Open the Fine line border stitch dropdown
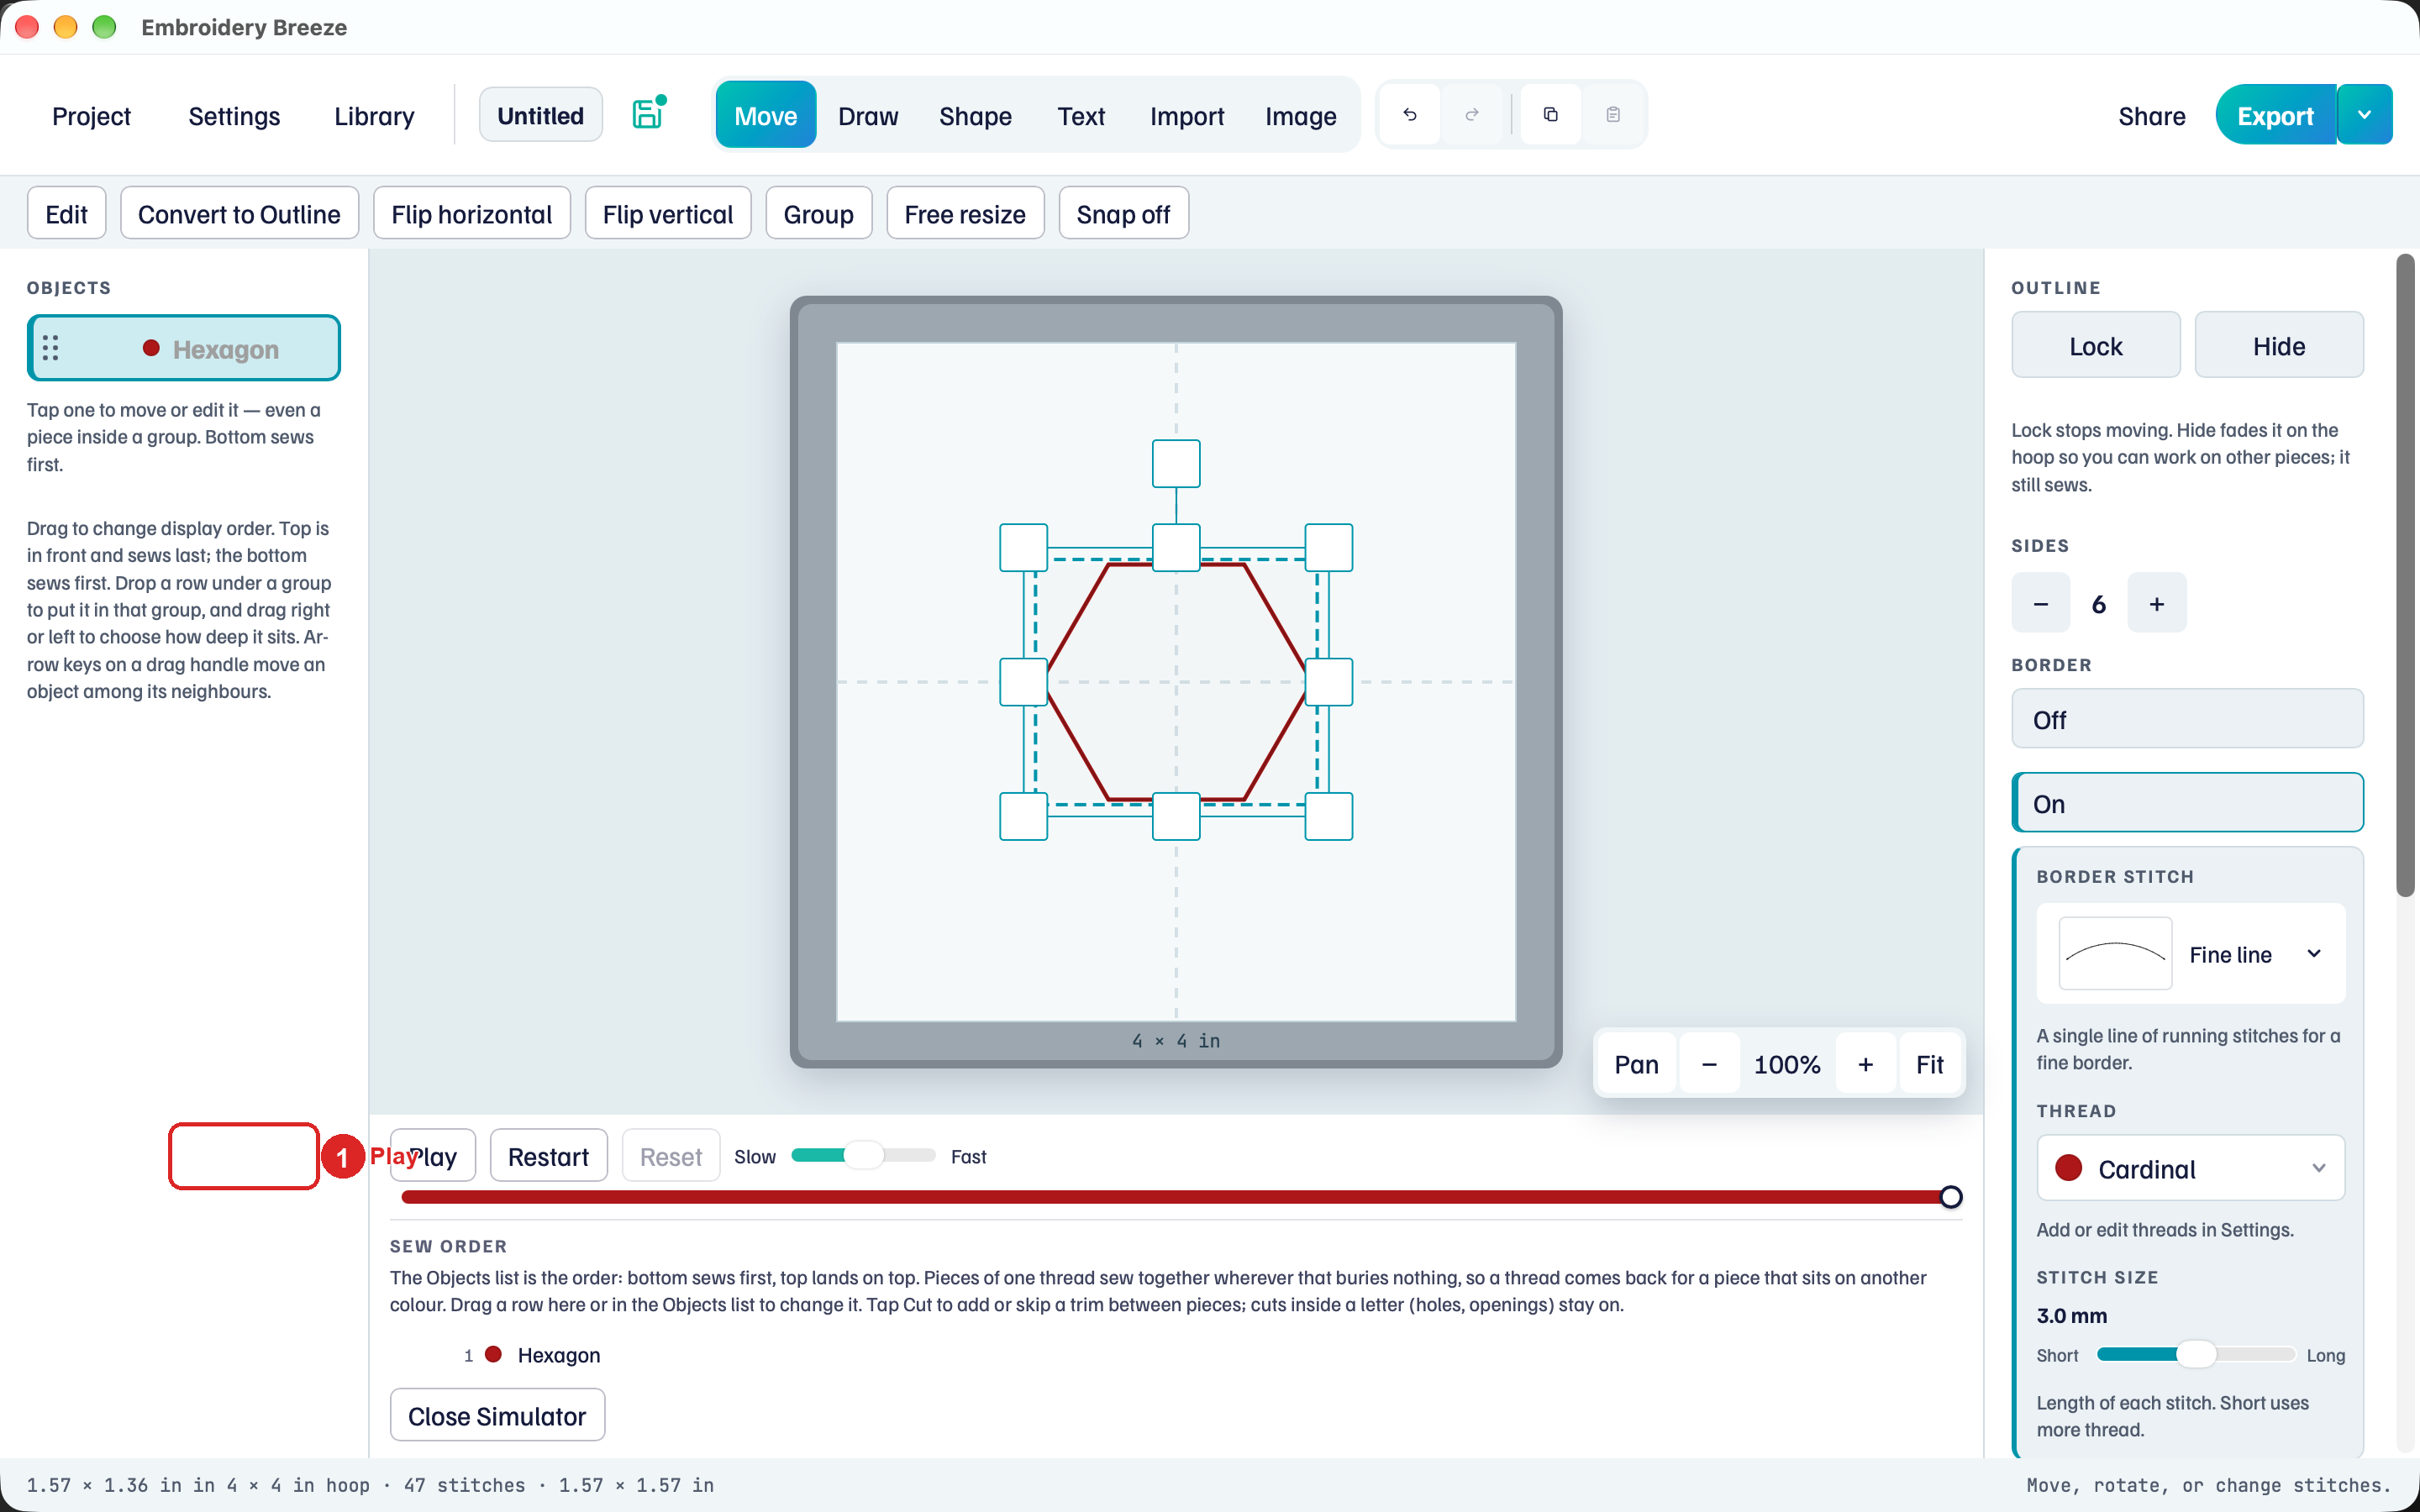 pyautogui.click(x=2191, y=954)
